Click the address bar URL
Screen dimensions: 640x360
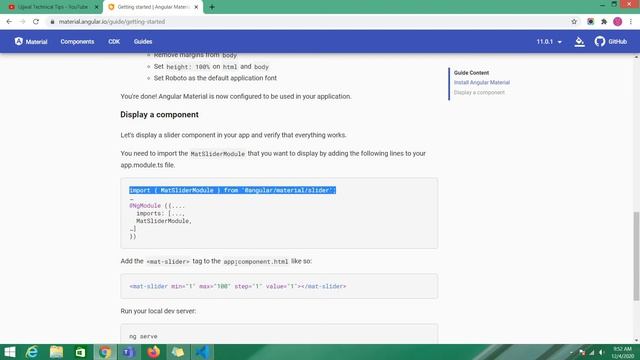(112, 22)
